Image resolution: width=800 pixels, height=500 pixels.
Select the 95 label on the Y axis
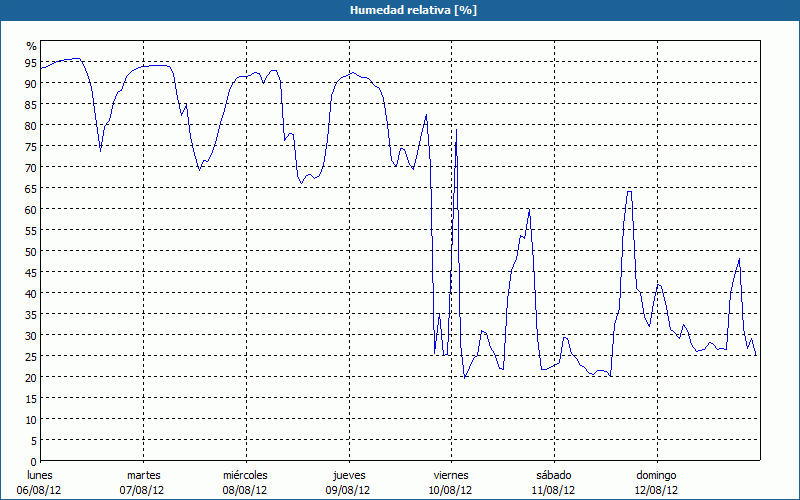(31, 63)
